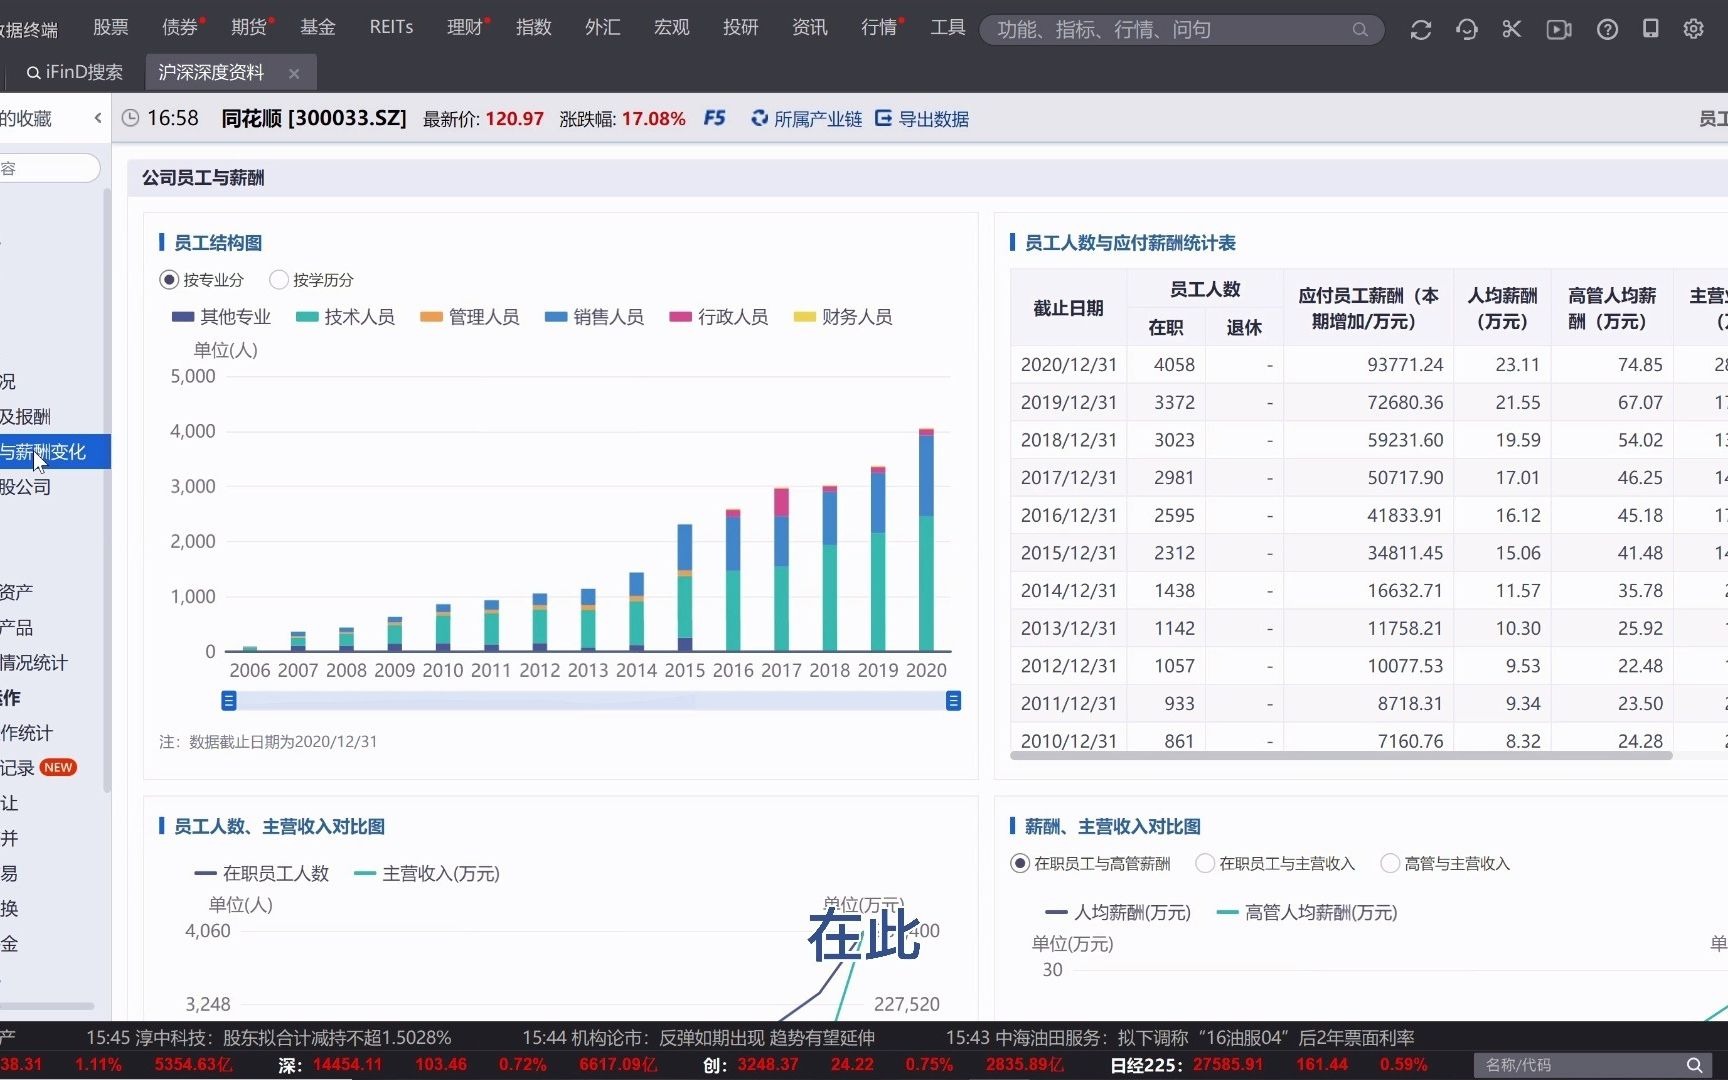Click the right handle of chart range slider
This screenshot has height=1080, width=1728.
click(953, 701)
